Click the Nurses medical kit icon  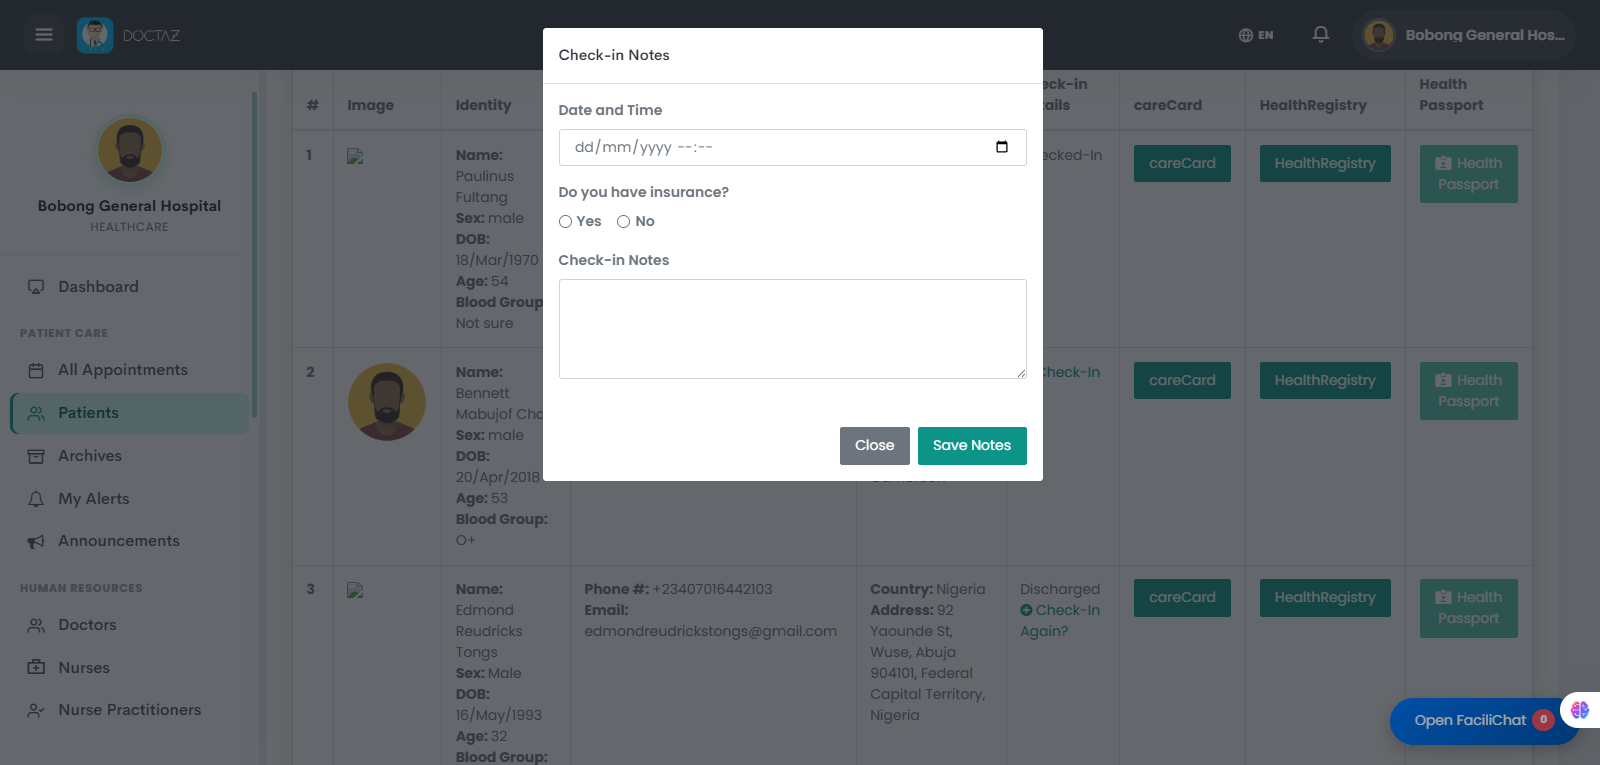[x=36, y=668]
